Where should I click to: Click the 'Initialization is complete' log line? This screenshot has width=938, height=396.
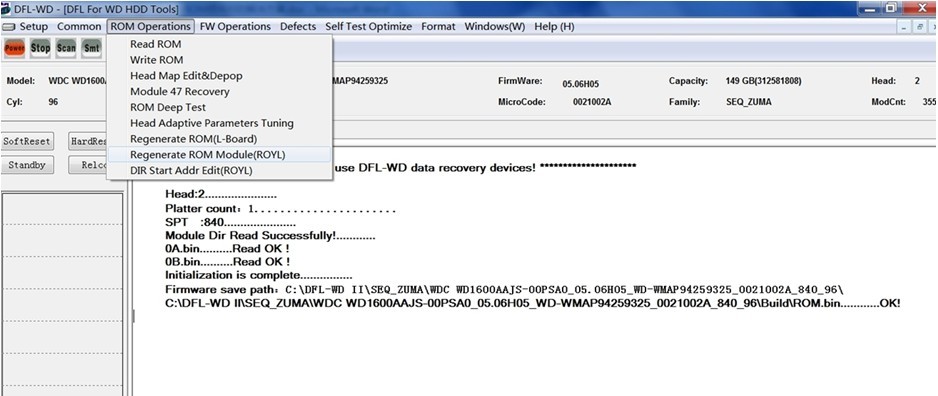click(x=258, y=276)
